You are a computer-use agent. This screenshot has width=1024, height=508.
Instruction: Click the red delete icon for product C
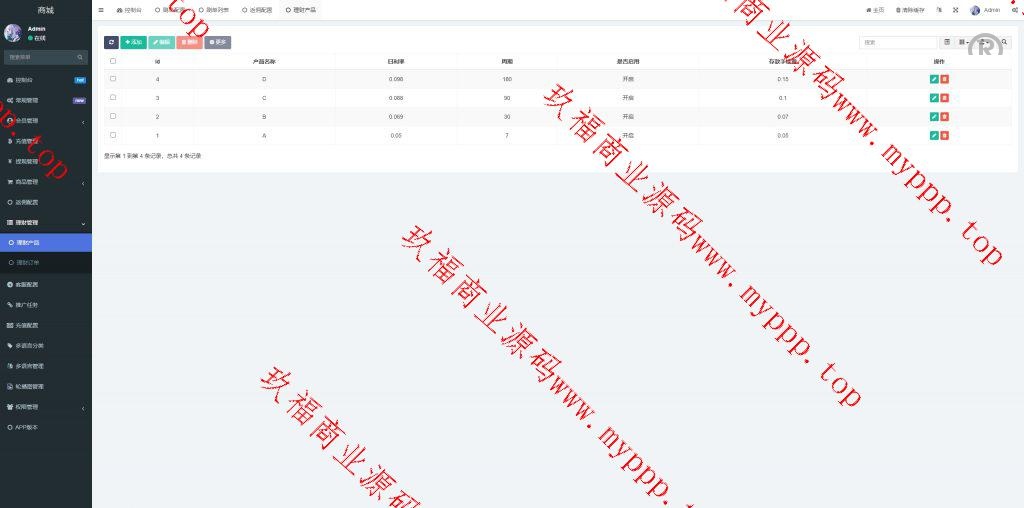pyautogui.click(x=944, y=98)
